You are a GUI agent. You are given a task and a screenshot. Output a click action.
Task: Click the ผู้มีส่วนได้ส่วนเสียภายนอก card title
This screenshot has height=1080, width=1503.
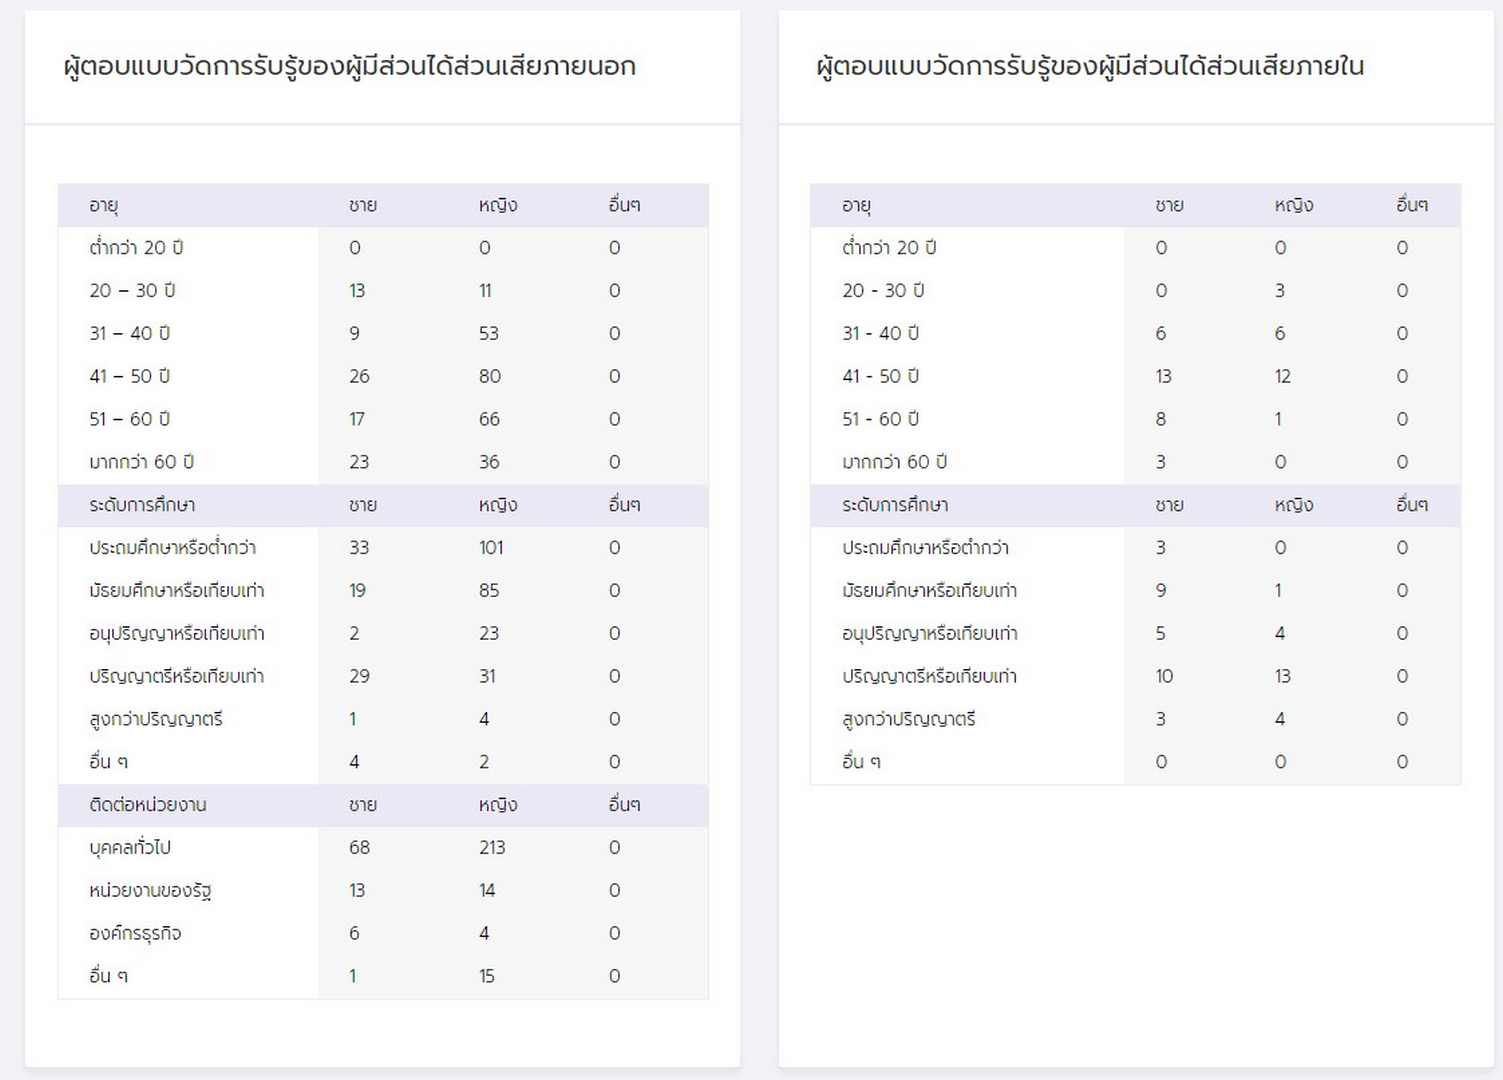click(349, 66)
